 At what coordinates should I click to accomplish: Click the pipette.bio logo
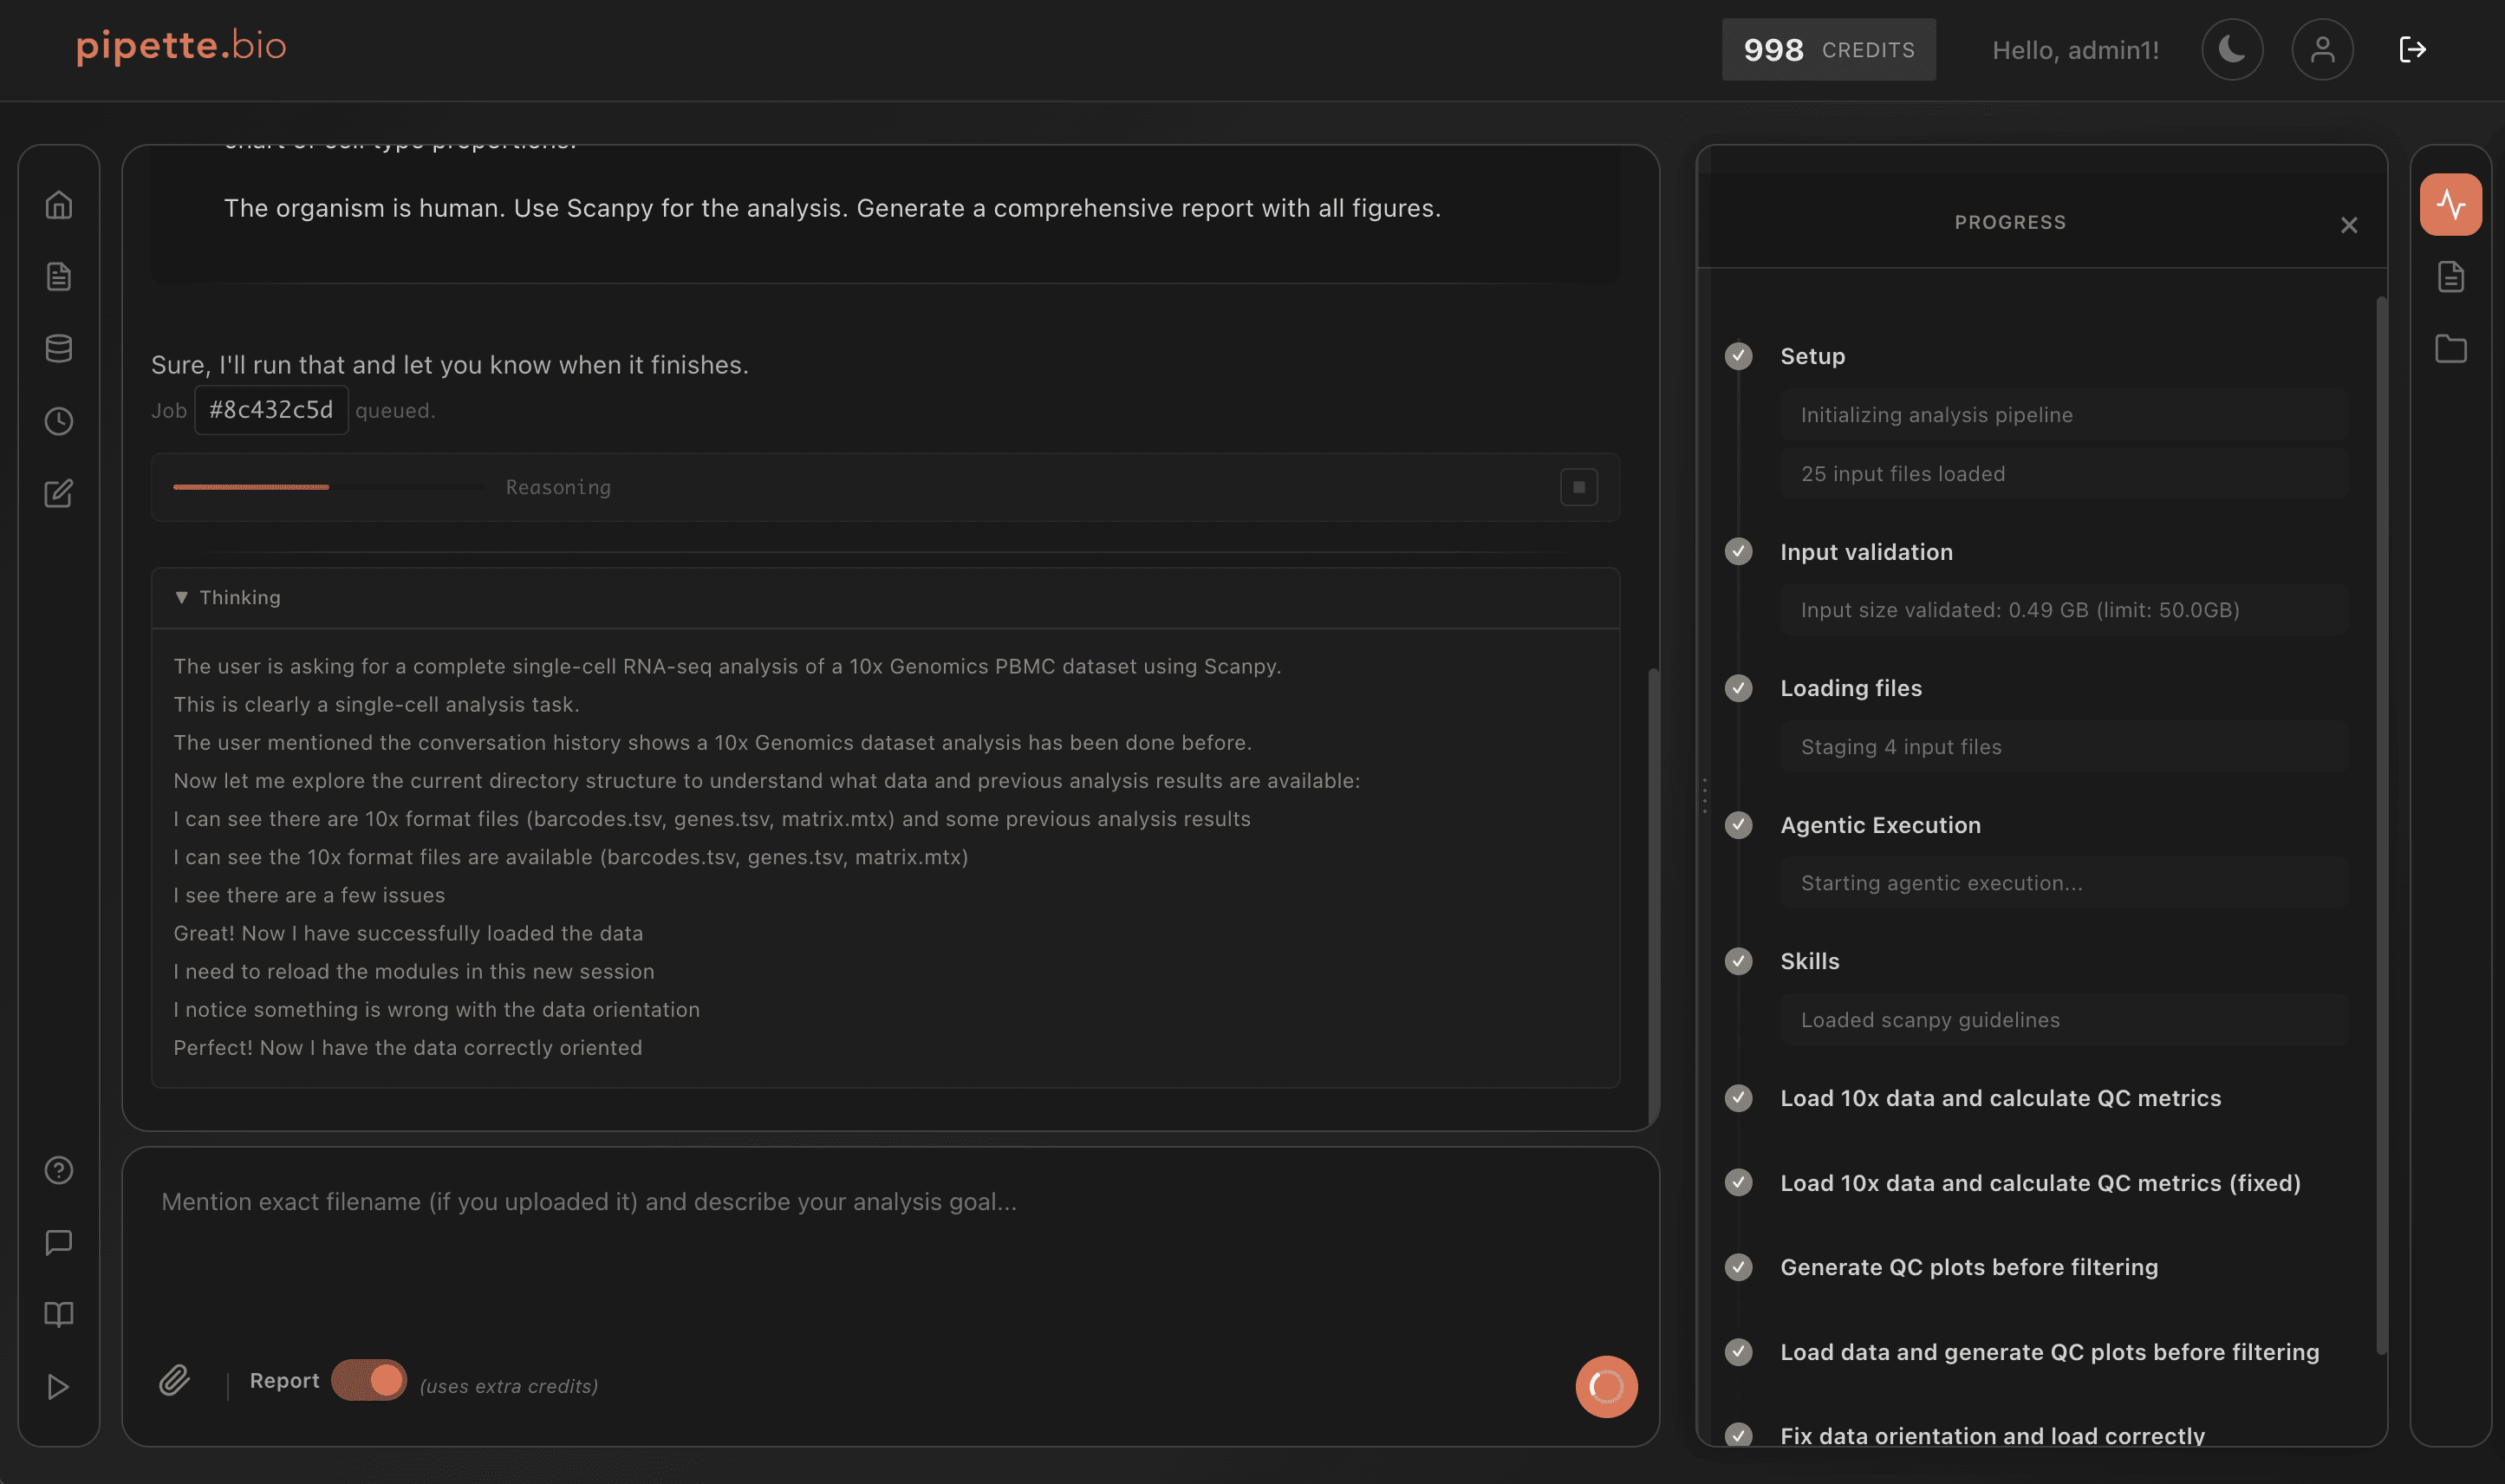pos(181,46)
